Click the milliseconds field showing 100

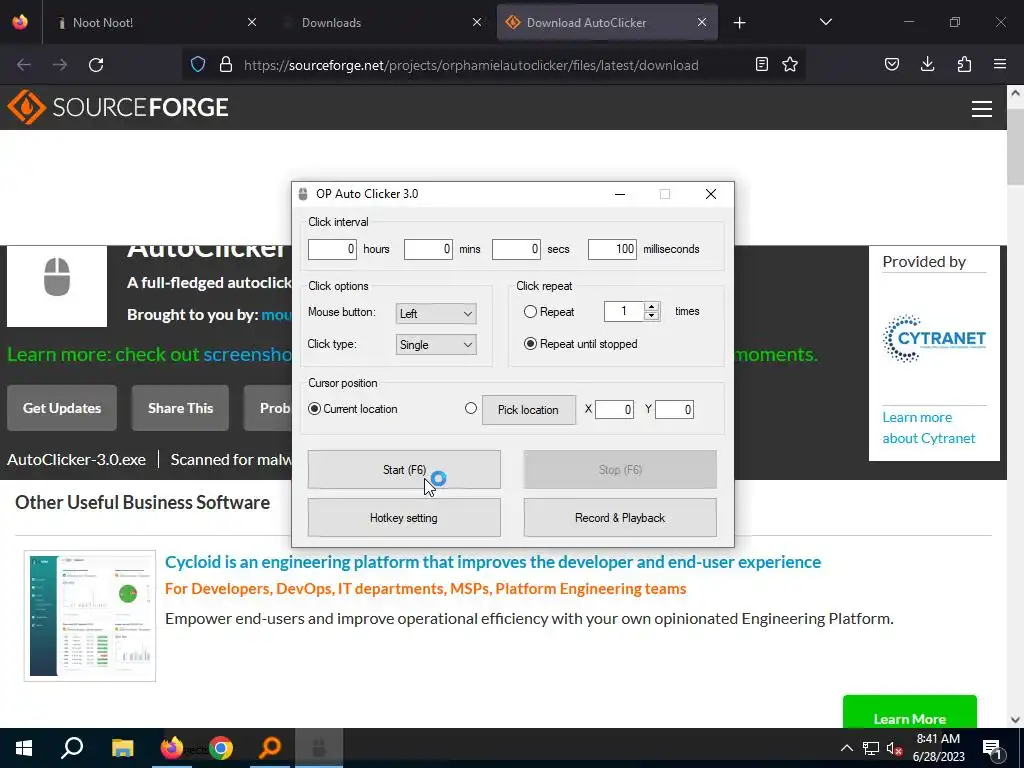tap(612, 249)
